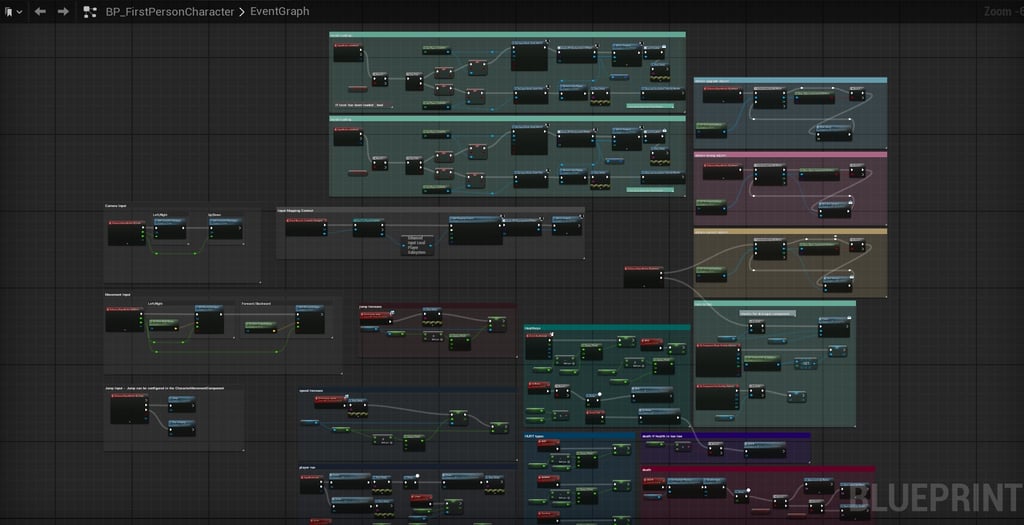Select the light blue comment box header
Viewport: 1024px width, 525px height.
tap(790, 80)
